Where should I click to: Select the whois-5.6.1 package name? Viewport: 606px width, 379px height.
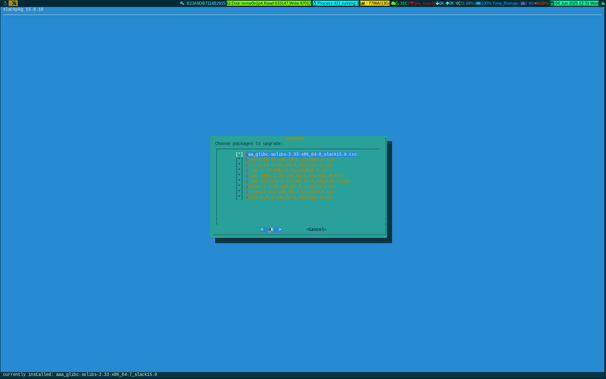(288, 197)
